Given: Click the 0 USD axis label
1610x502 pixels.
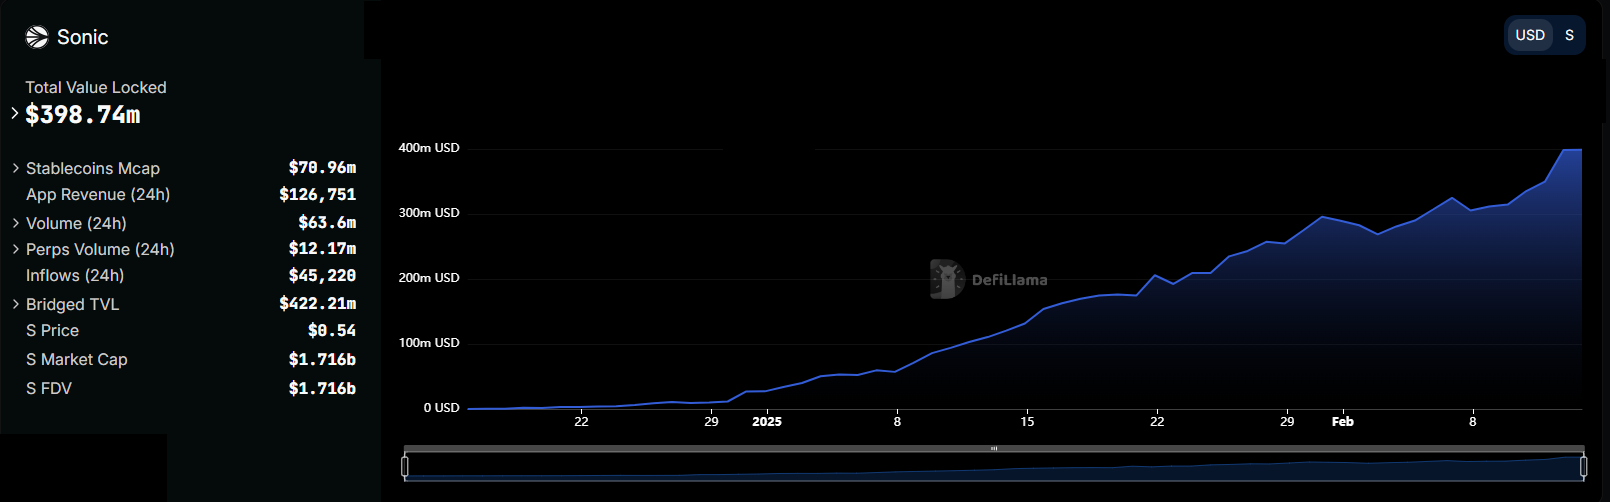Looking at the screenshot, I should pos(441,408).
